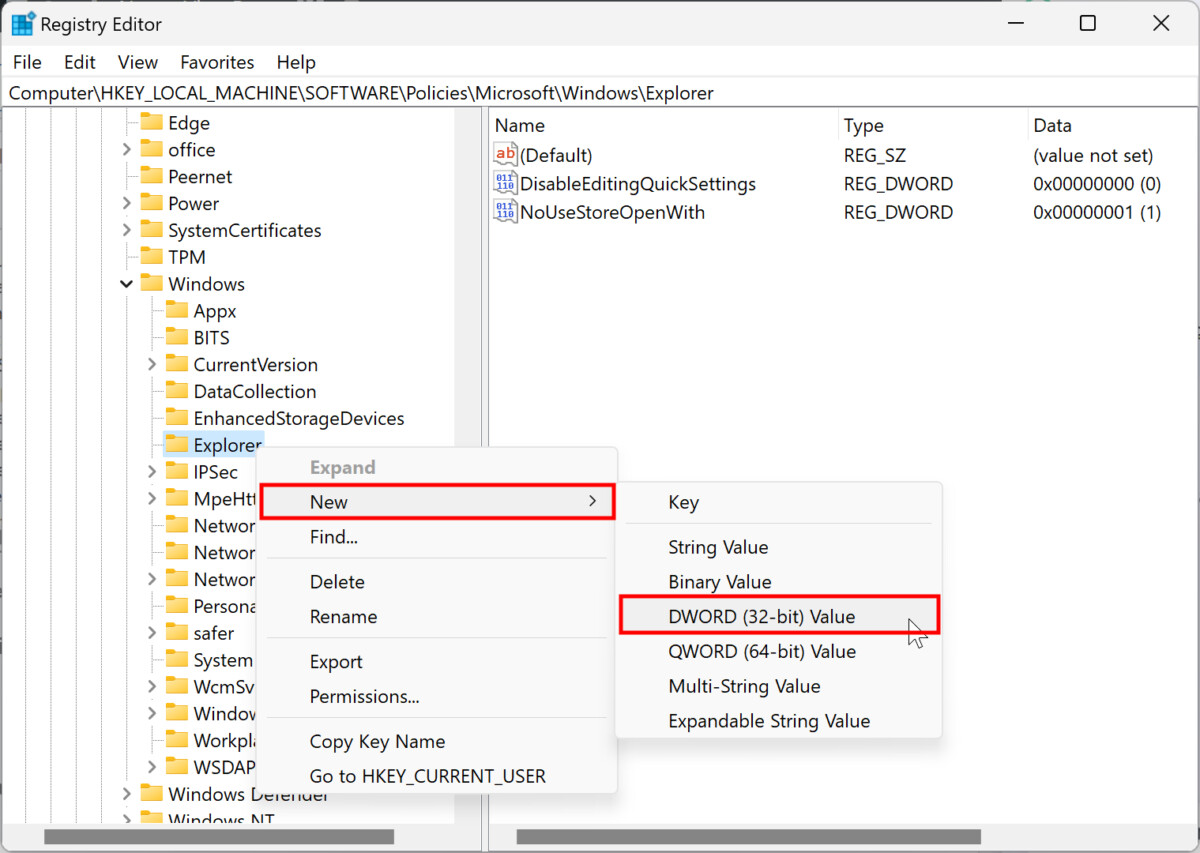Click the tree pane horizontal scrollbar
Image resolution: width=1200 pixels, height=853 pixels.
(219, 836)
